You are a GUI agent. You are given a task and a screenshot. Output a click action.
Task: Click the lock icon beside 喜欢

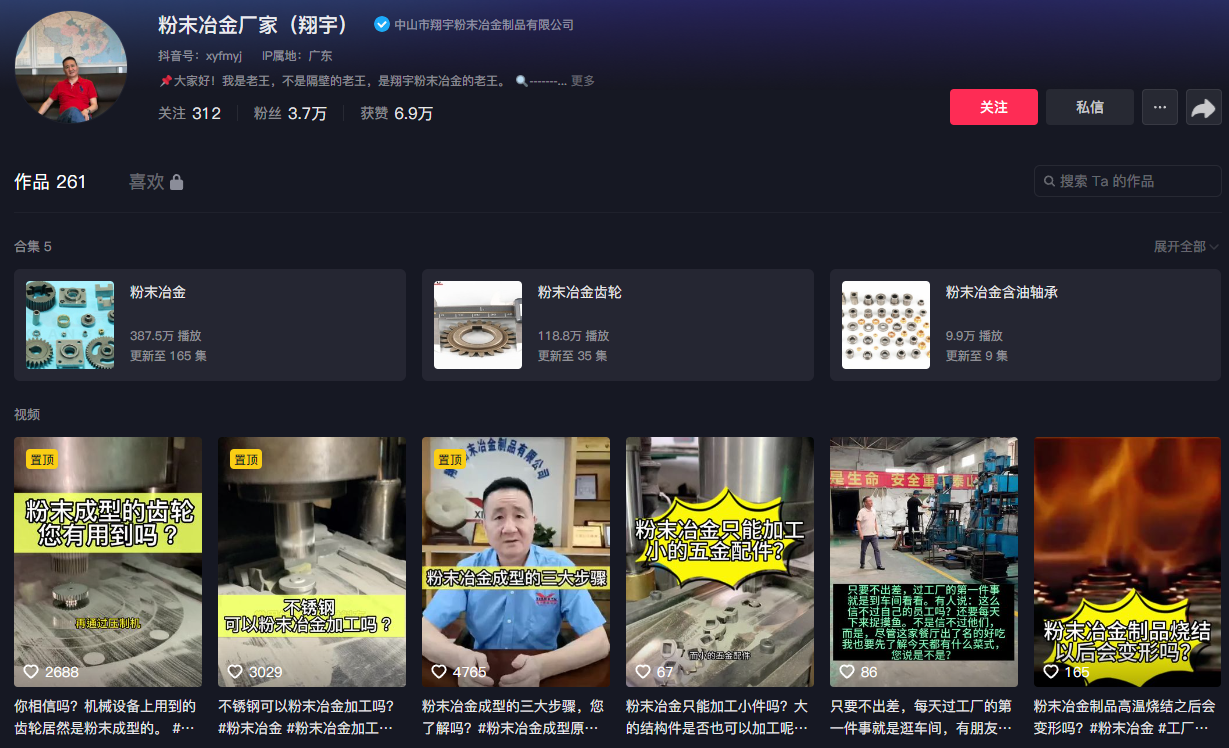pyautogui.click(x=176, y=182)
